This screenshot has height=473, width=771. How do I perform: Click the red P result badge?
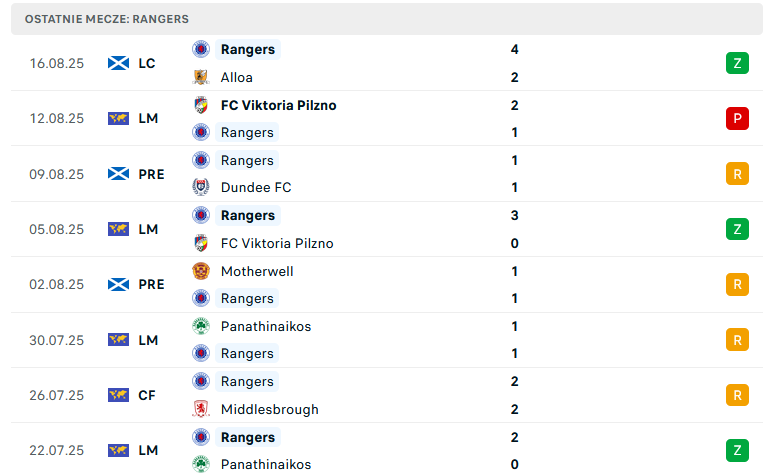737,118
